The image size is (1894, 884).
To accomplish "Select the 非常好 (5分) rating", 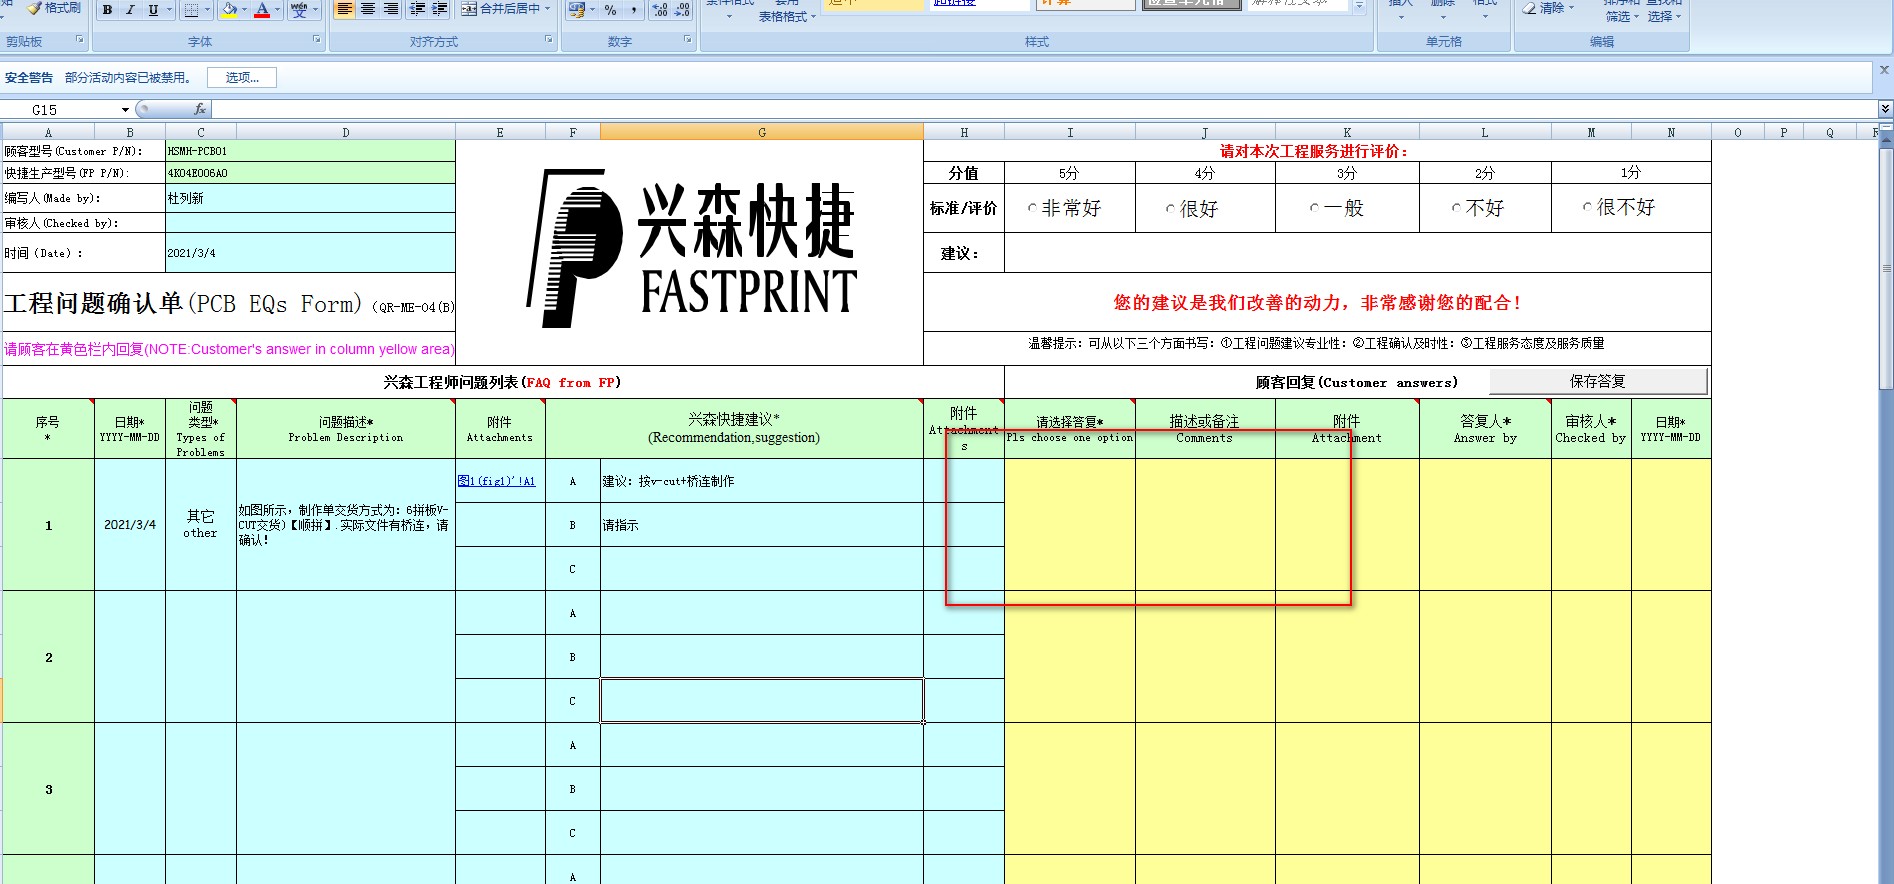I will click(1032, 209).
